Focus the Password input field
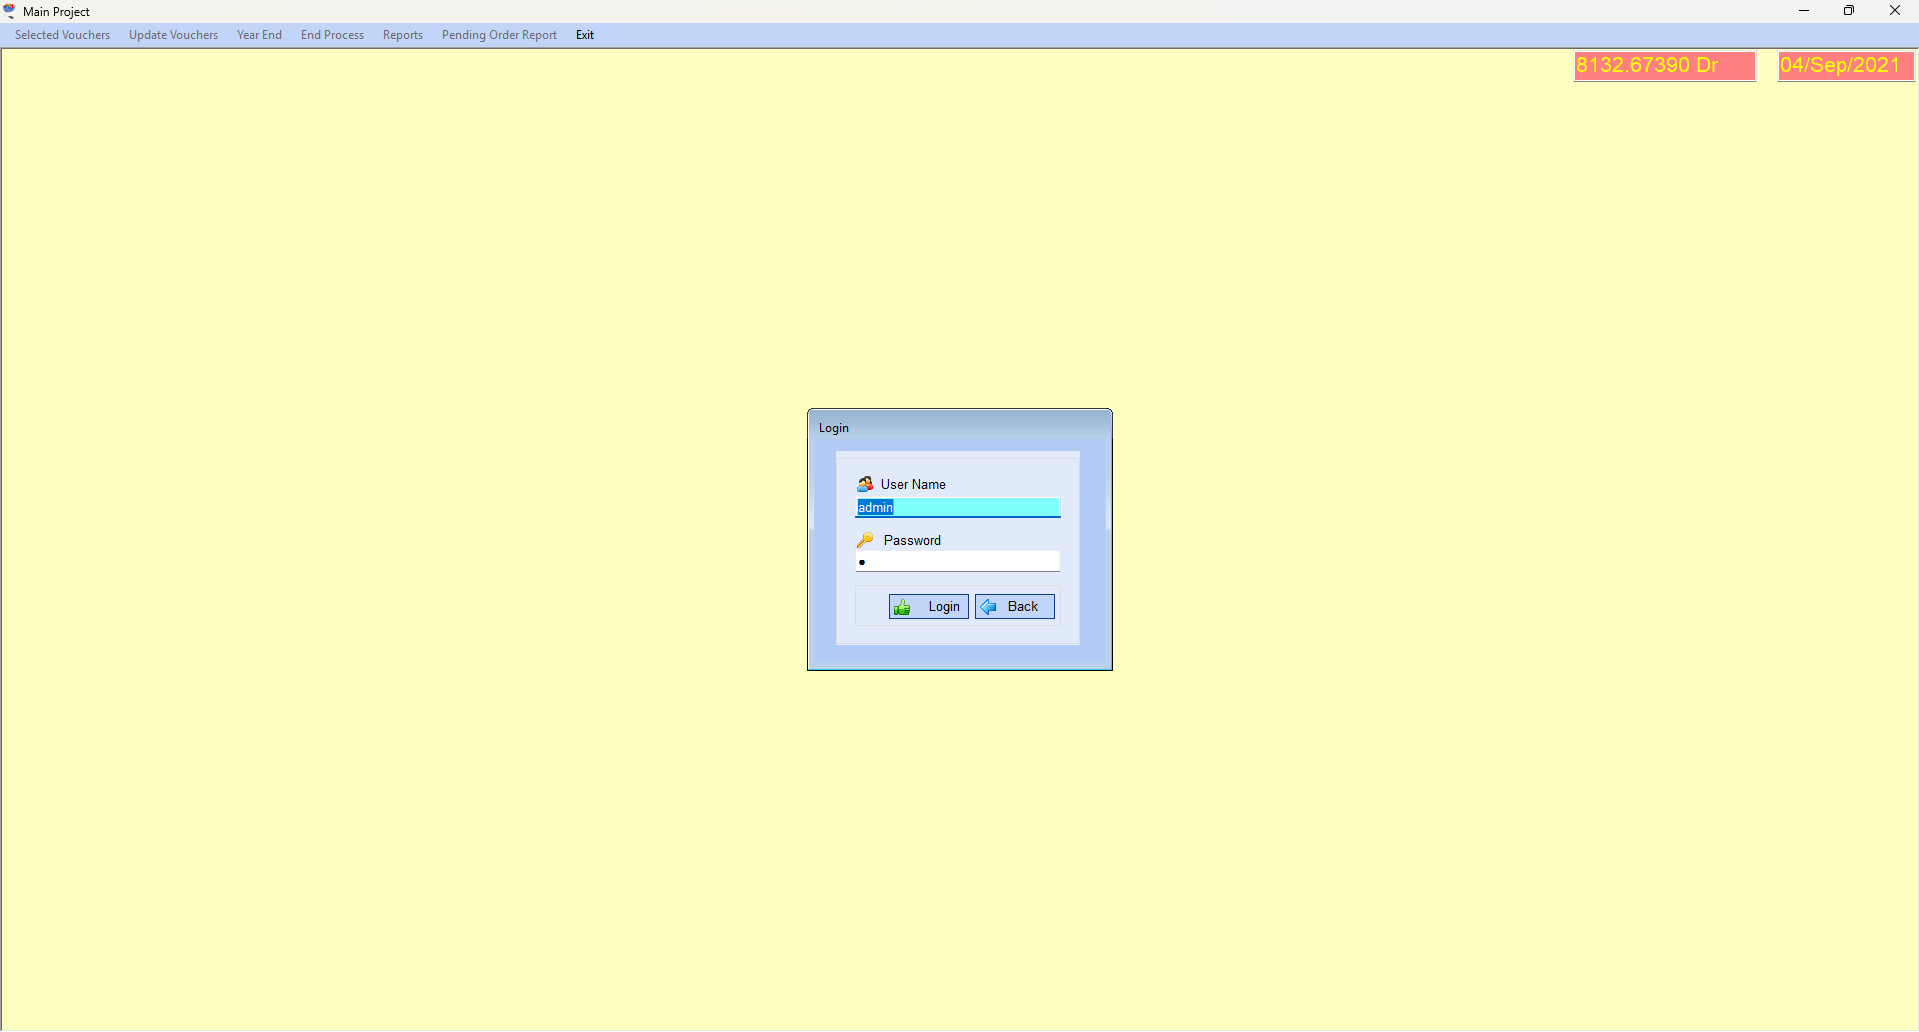This screenshot has height=1032, width=1919. point(958,562)
